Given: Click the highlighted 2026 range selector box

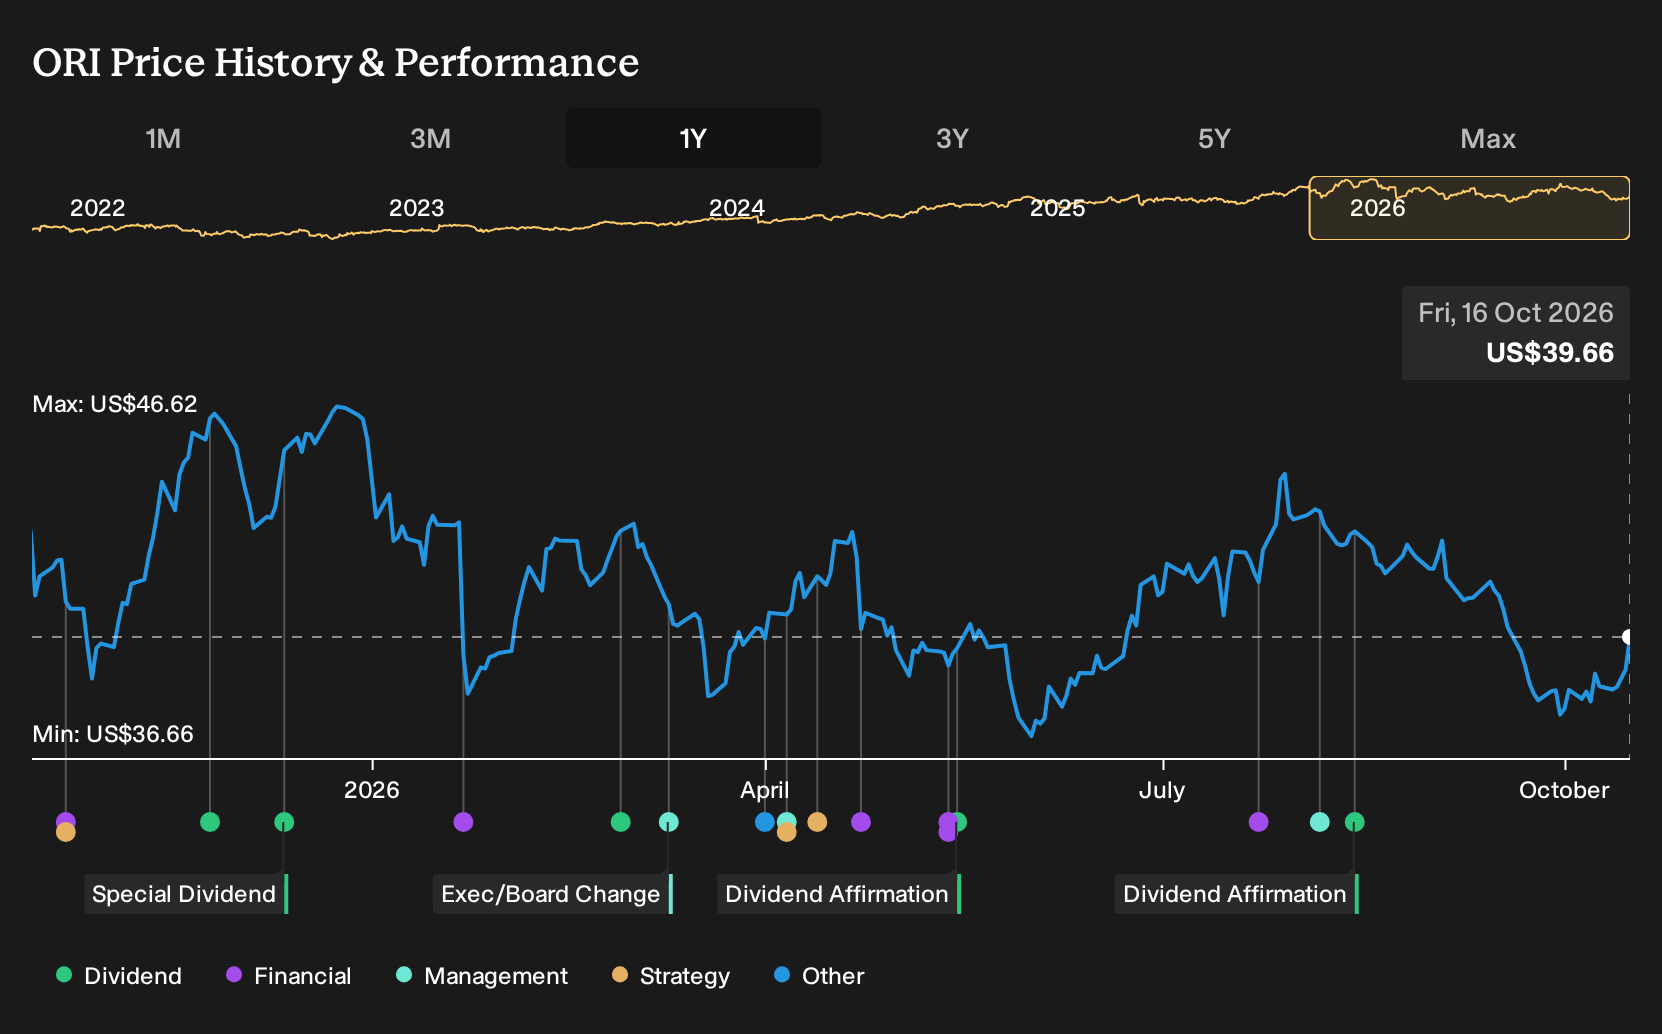Looking at the screenshot, I should click(1469, 208).
